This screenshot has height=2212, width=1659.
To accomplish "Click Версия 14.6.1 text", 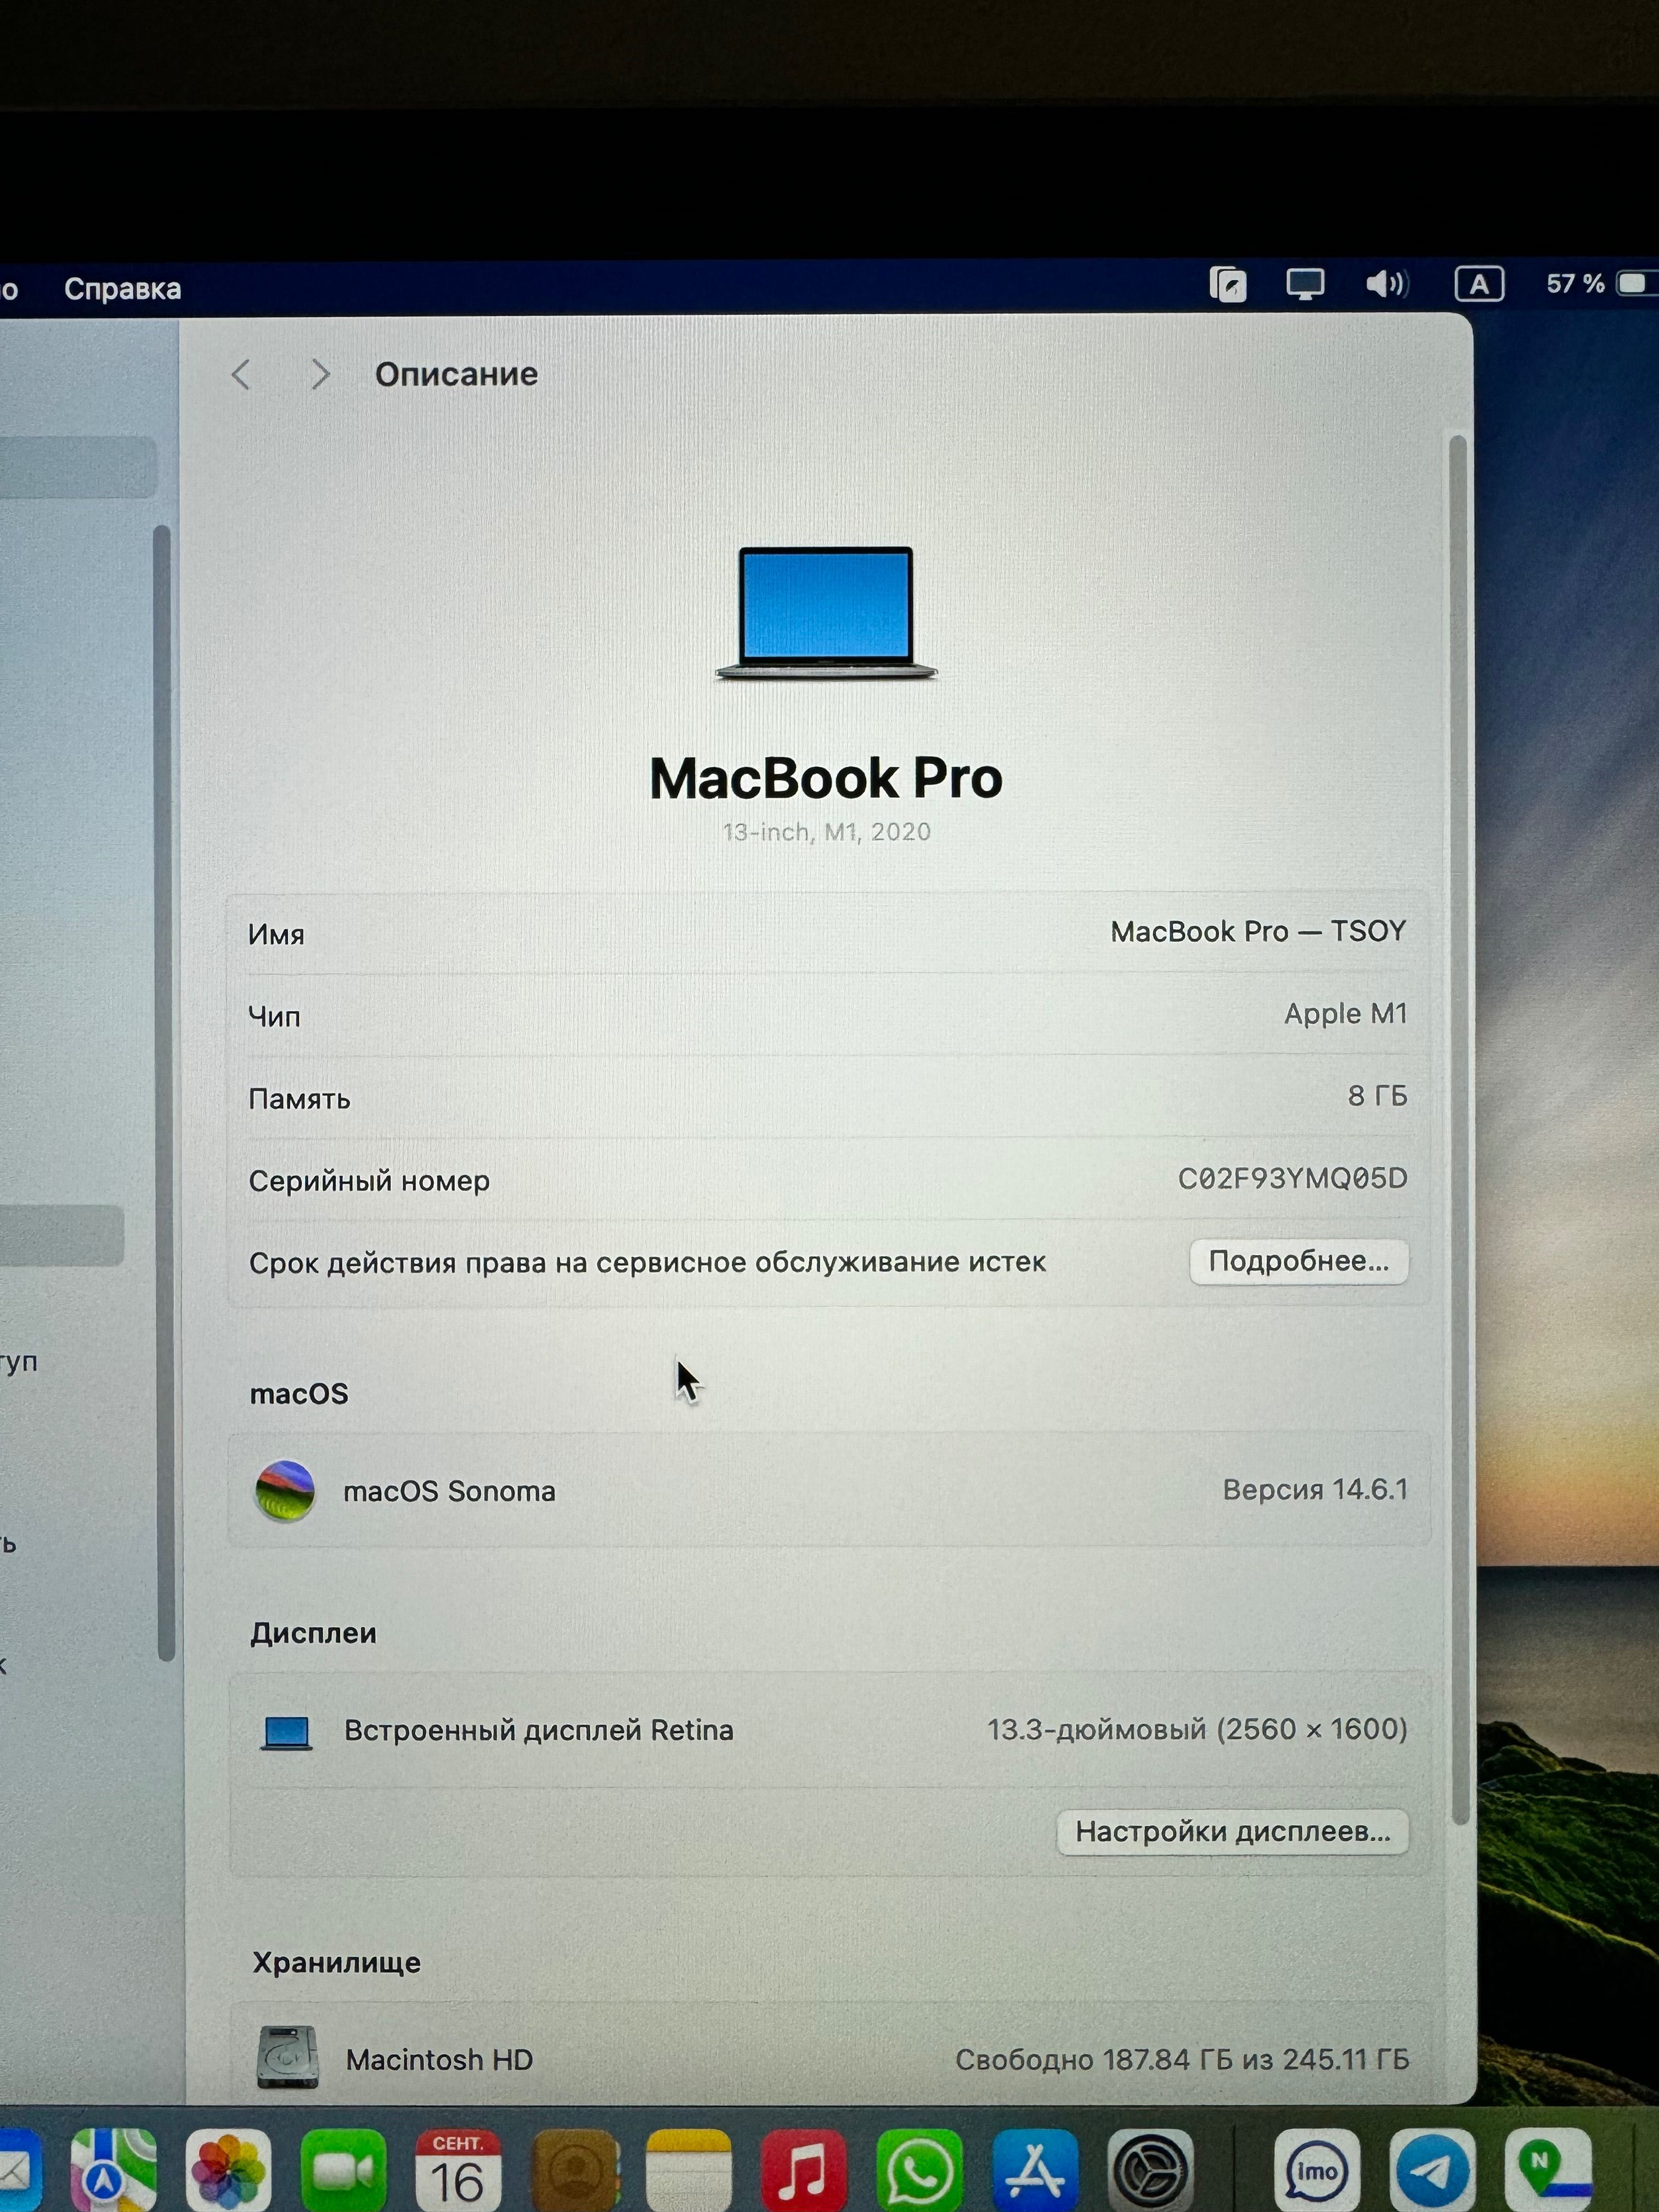I will (1315, 1490).
